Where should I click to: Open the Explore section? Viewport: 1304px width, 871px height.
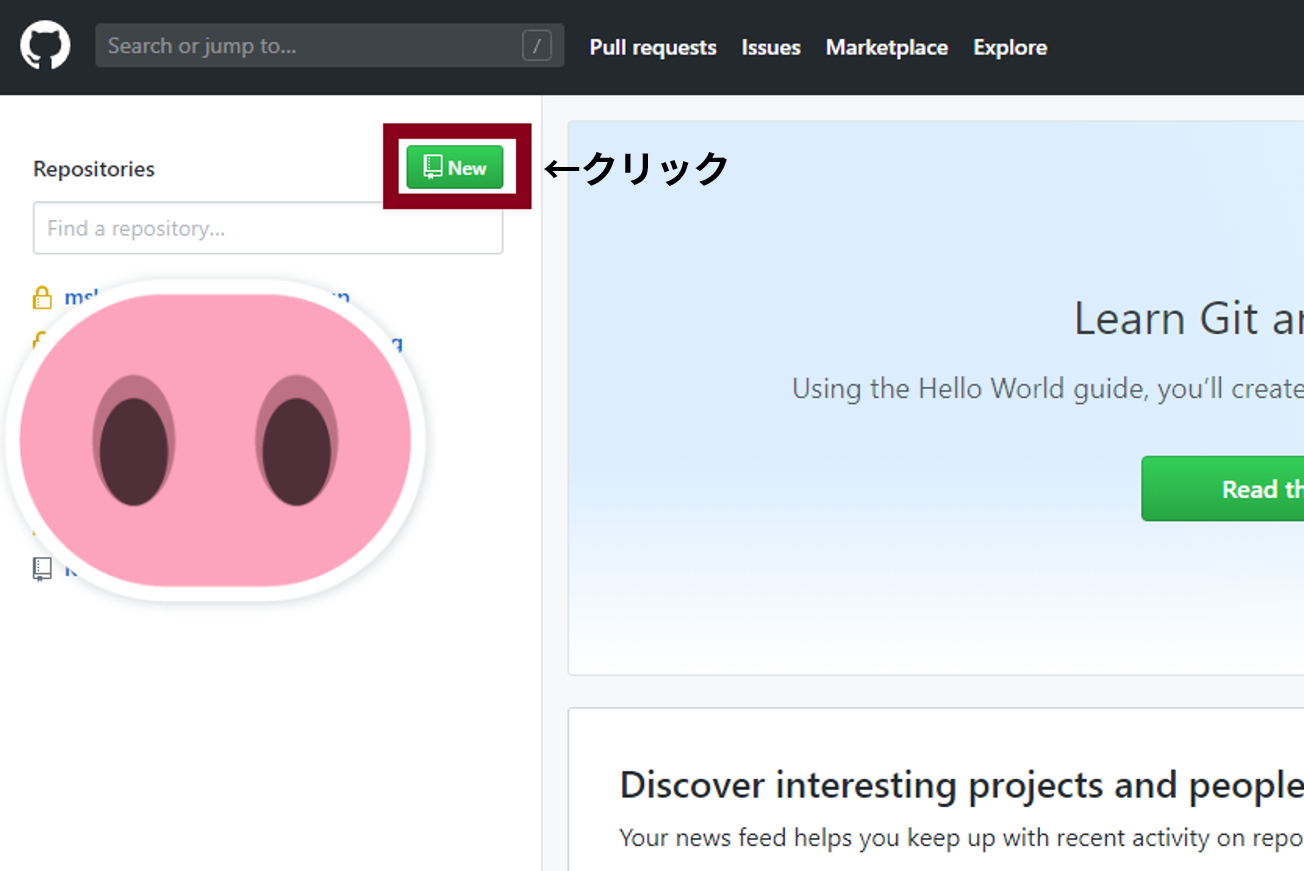(1010, 47)
